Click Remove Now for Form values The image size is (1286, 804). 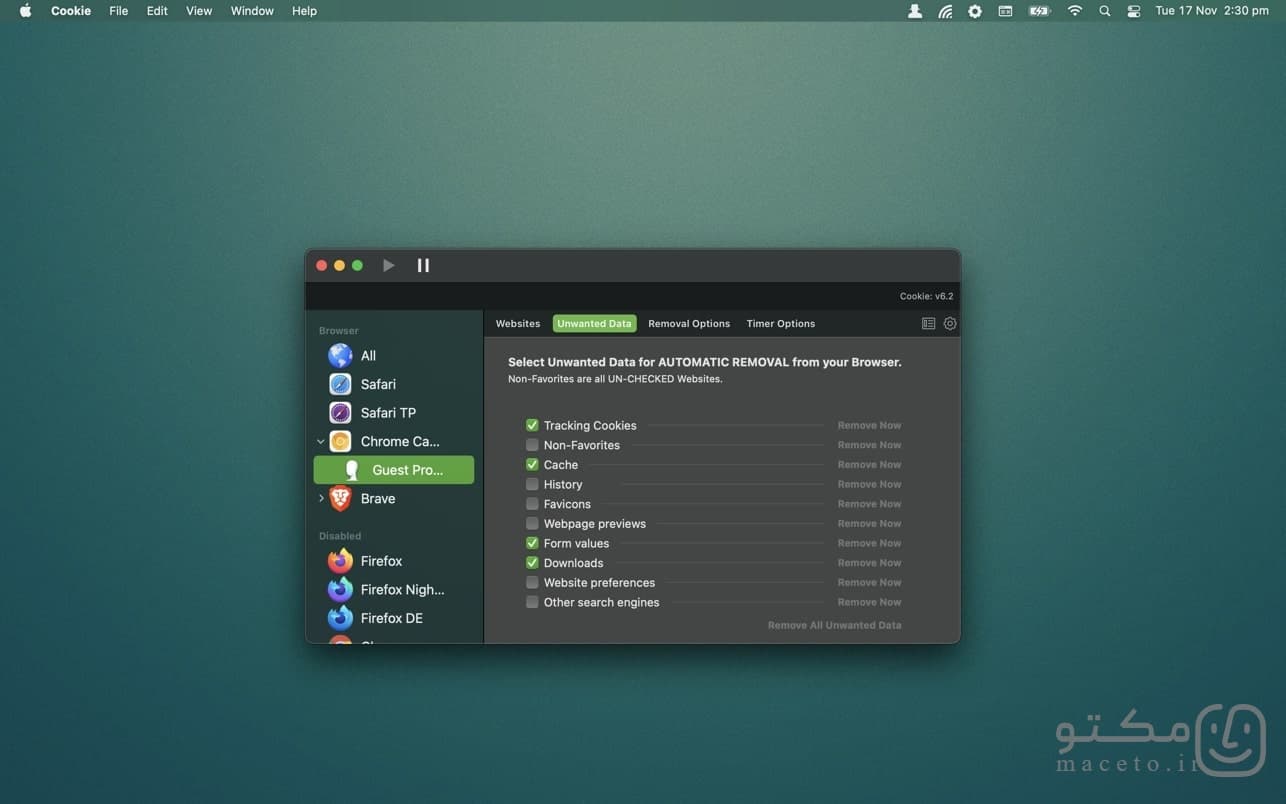pos(869,543)
